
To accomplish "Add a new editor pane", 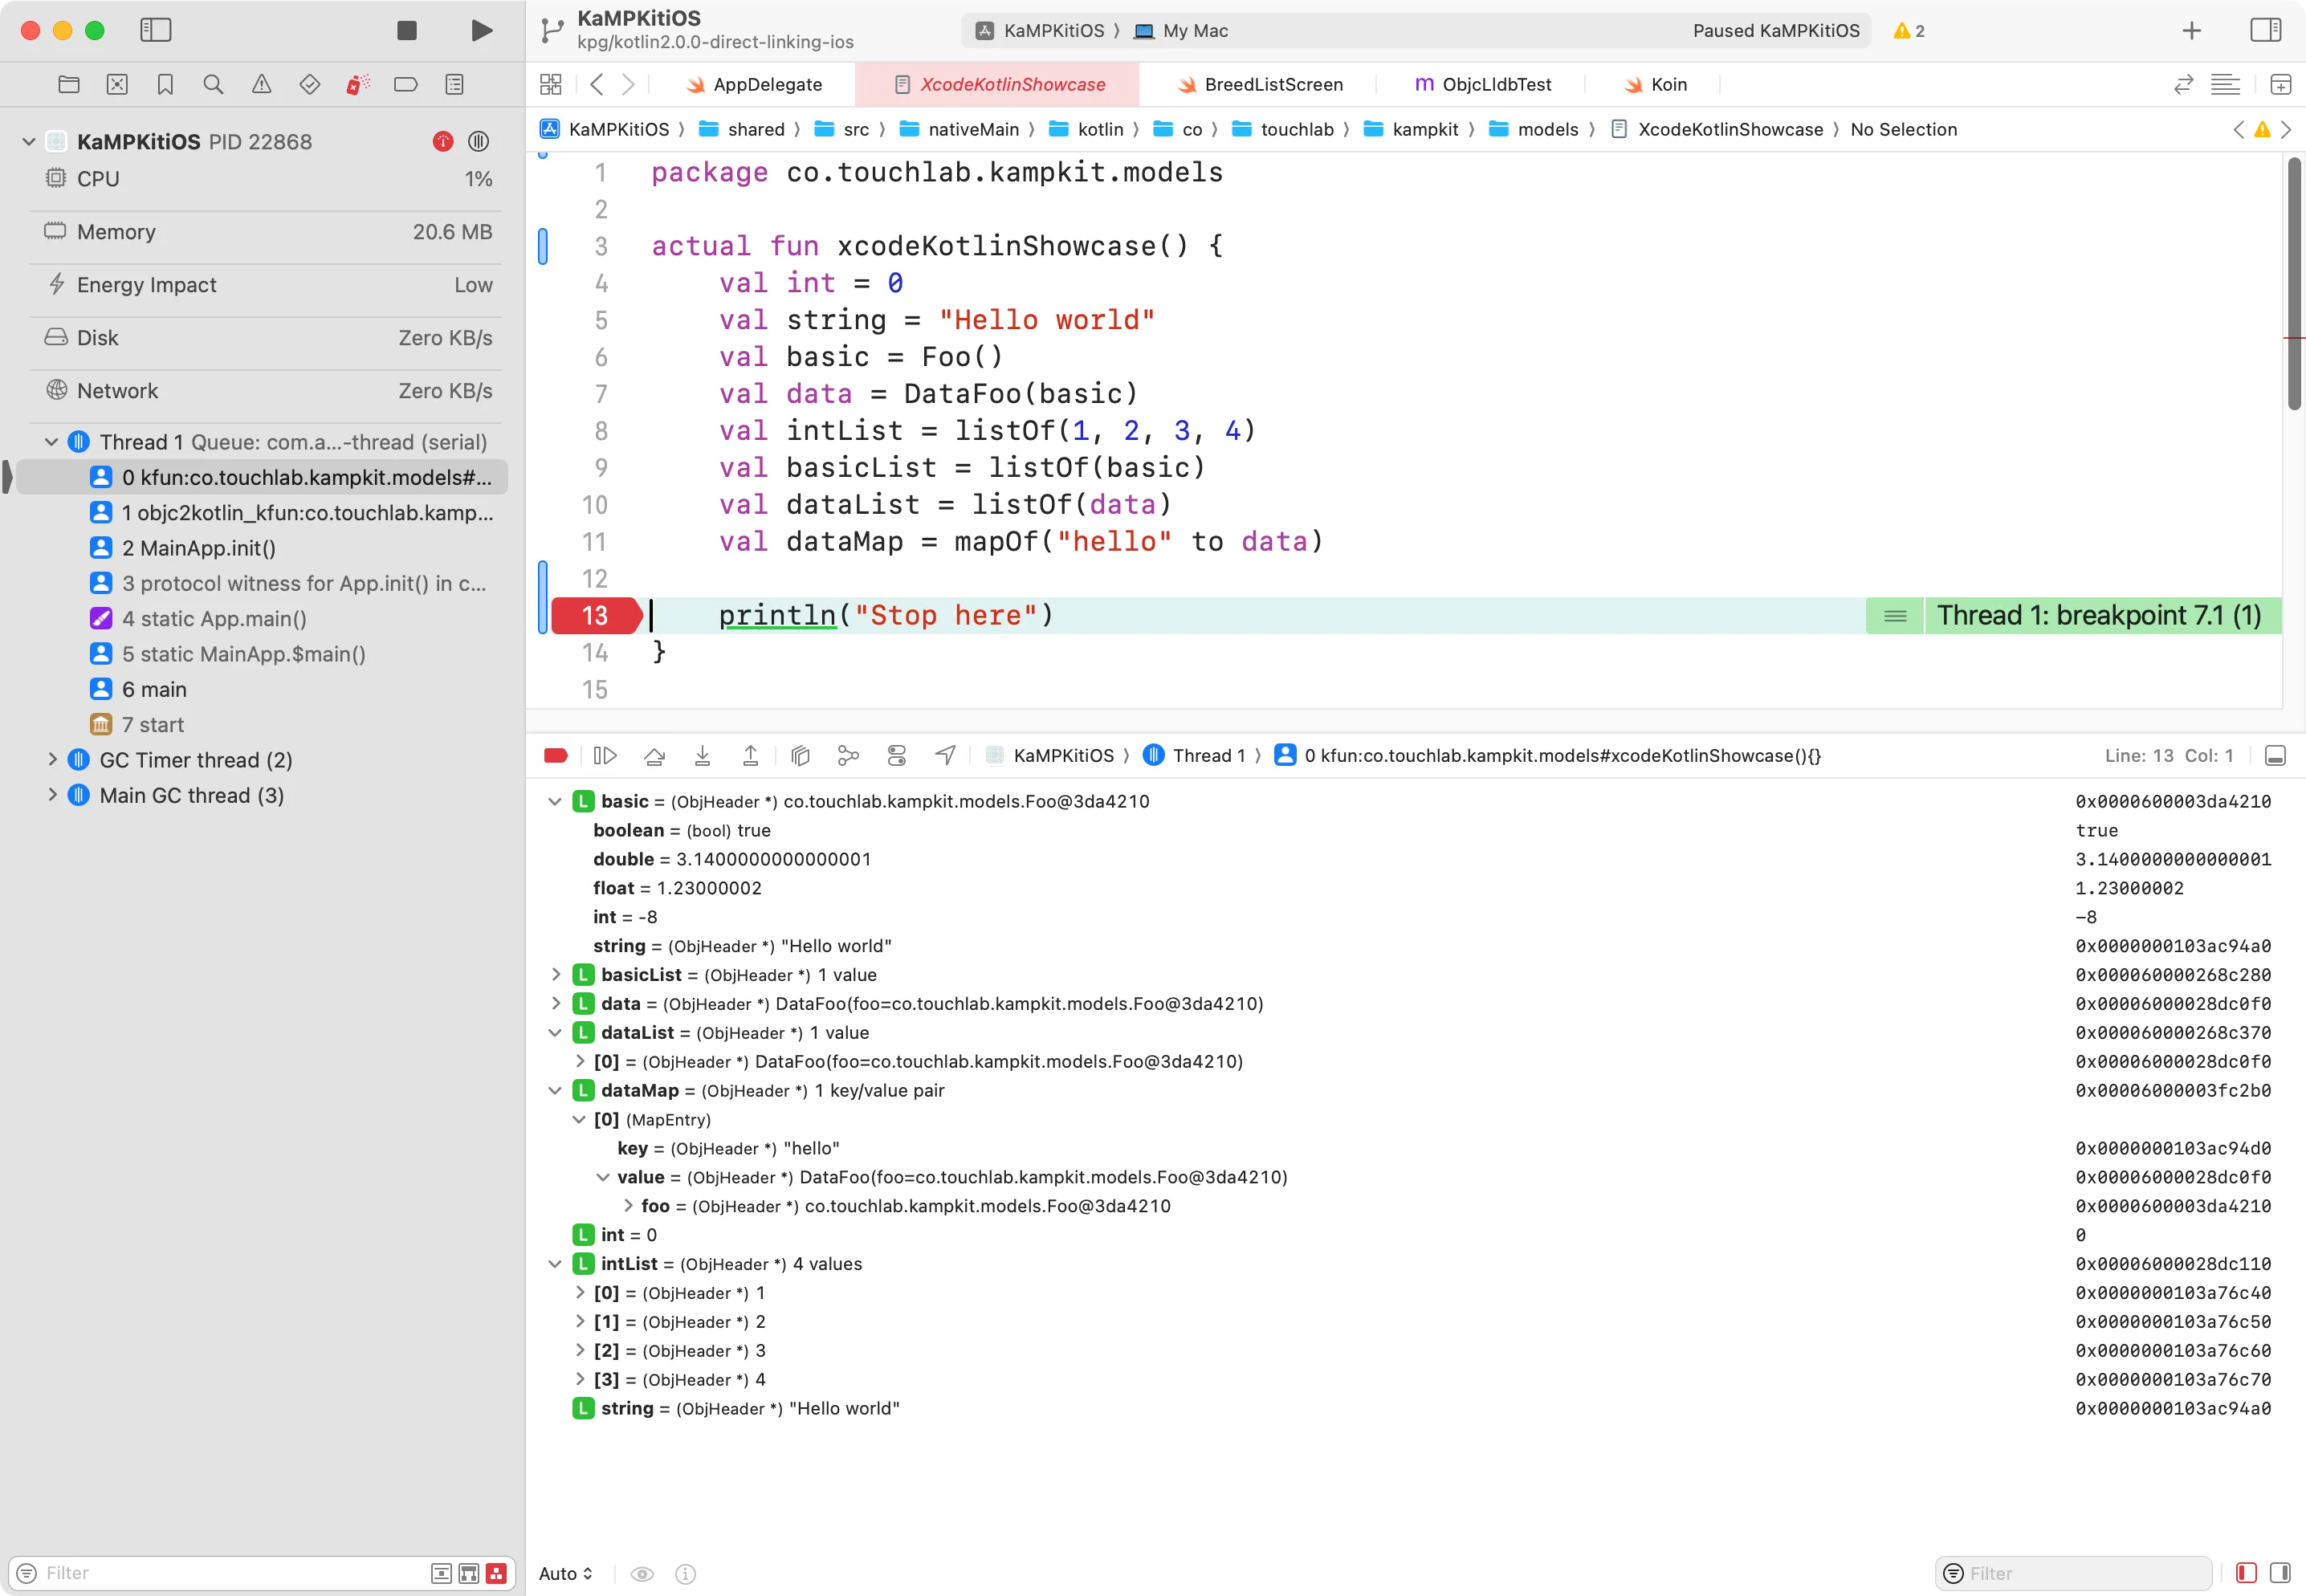I will tap(2281, 84).
